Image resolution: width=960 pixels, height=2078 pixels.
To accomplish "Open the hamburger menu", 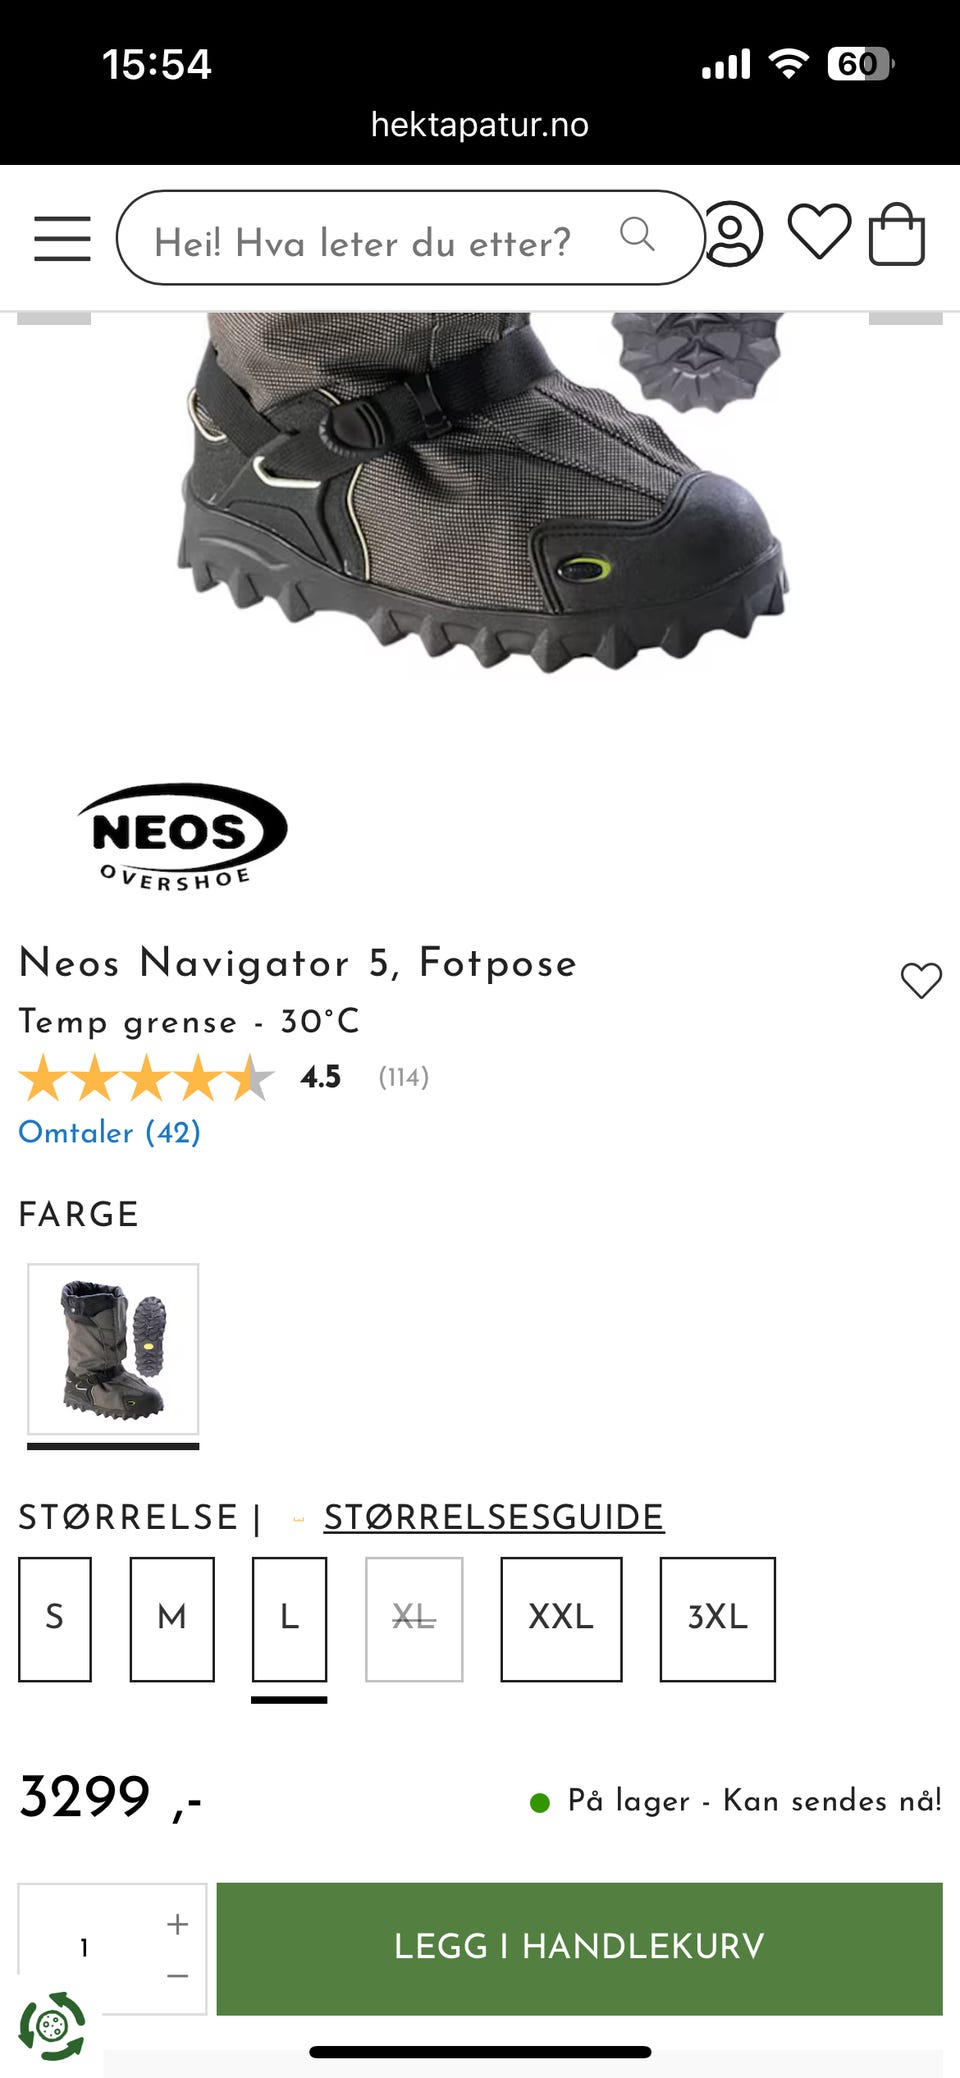I will tap(62, 238).
